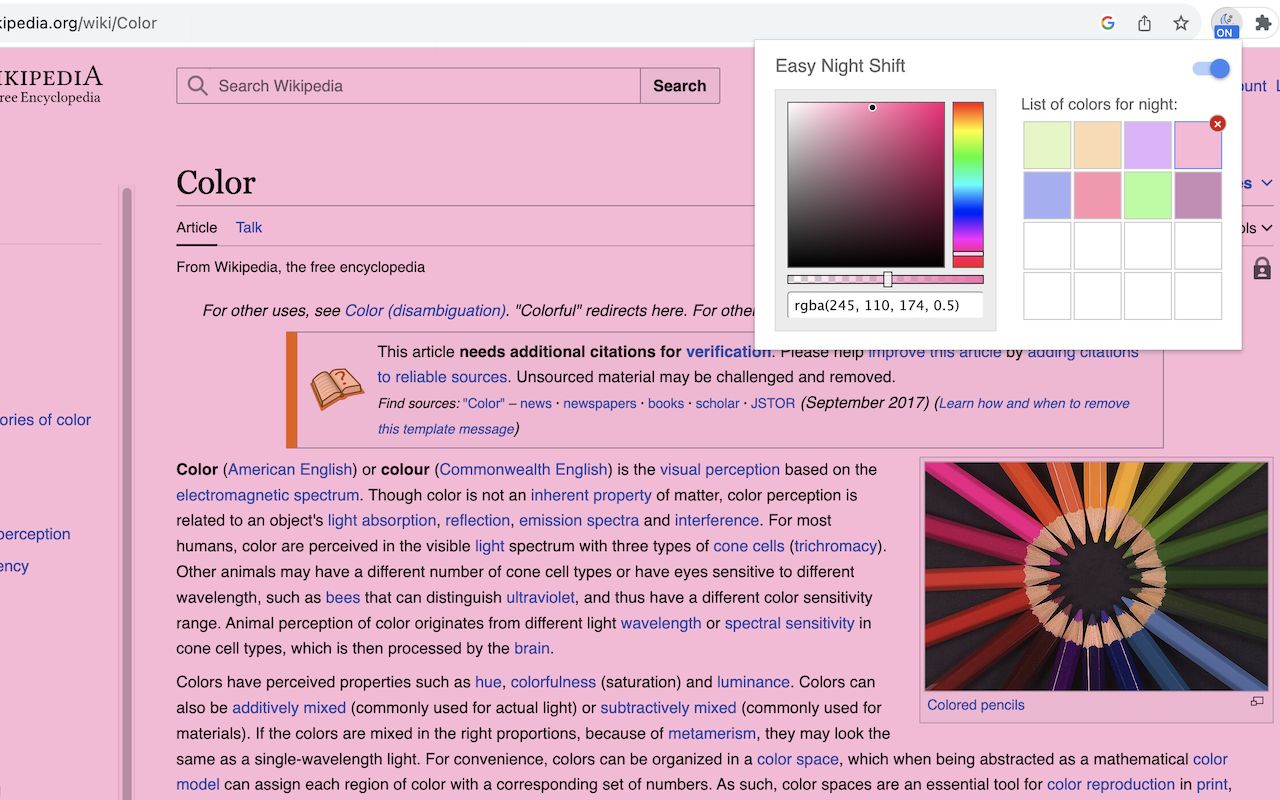
Task: Click the share page icon
Action: [1144, 23]
